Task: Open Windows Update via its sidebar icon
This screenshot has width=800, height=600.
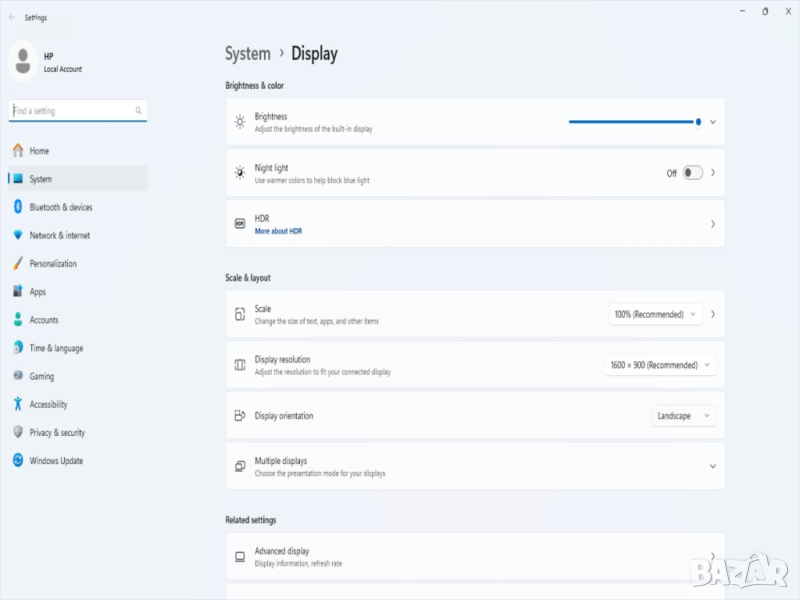Action: pyautogui.click(x=18, y=461)
